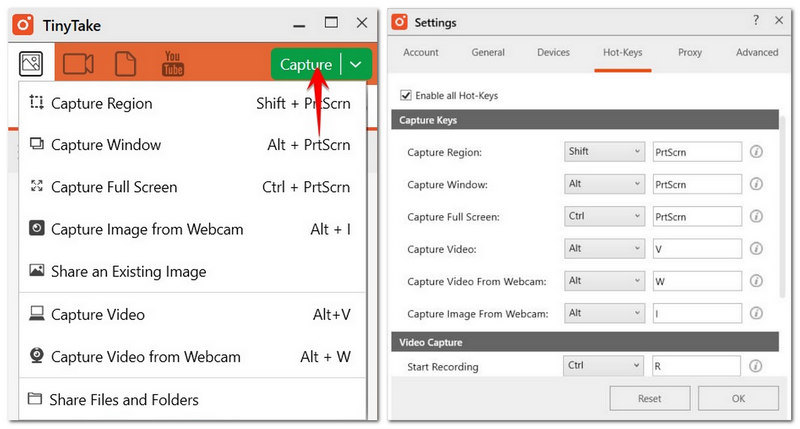The height and width of the screenshot is (429, 800).
Task: Click the file document icon
Action: [125, 64]
